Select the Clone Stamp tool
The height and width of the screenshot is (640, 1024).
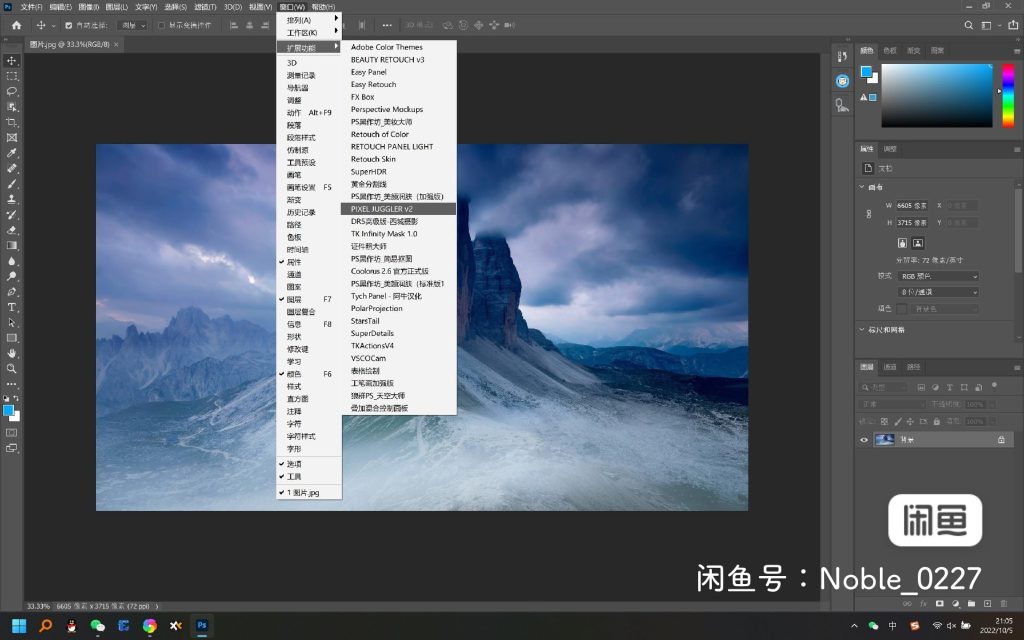12,199
